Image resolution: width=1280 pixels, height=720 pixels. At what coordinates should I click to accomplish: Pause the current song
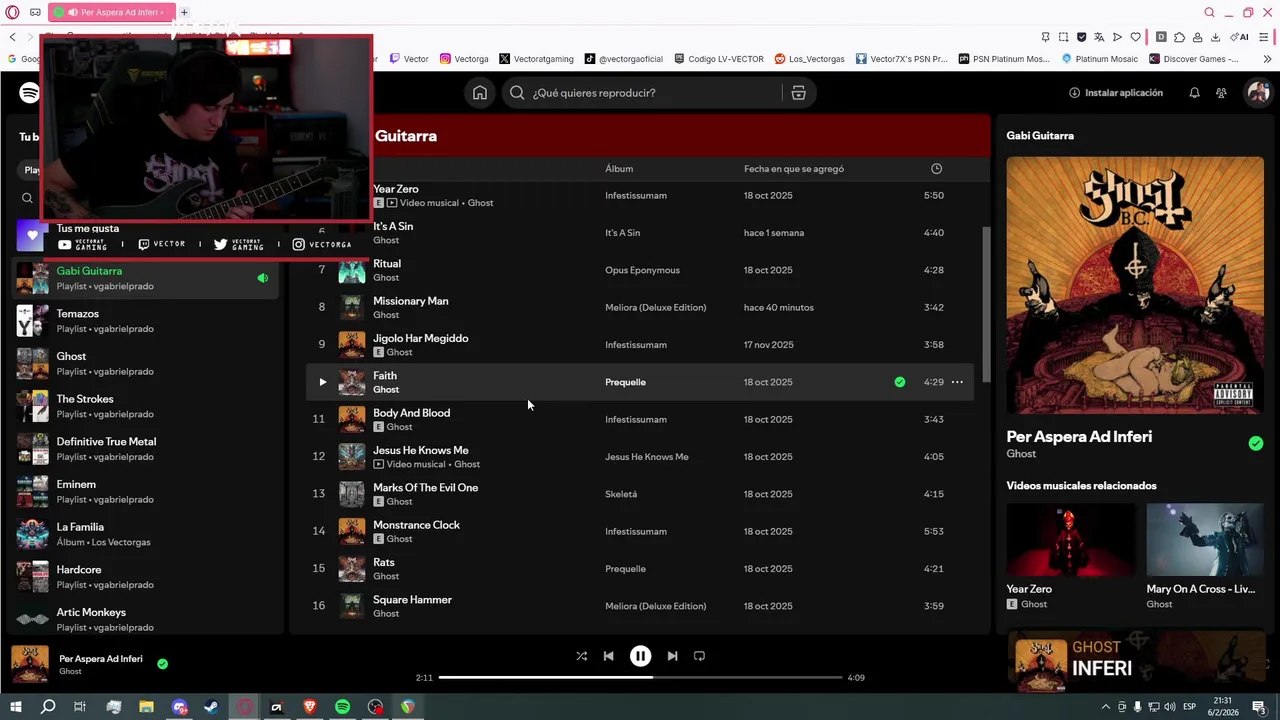(x=640, y=656)
